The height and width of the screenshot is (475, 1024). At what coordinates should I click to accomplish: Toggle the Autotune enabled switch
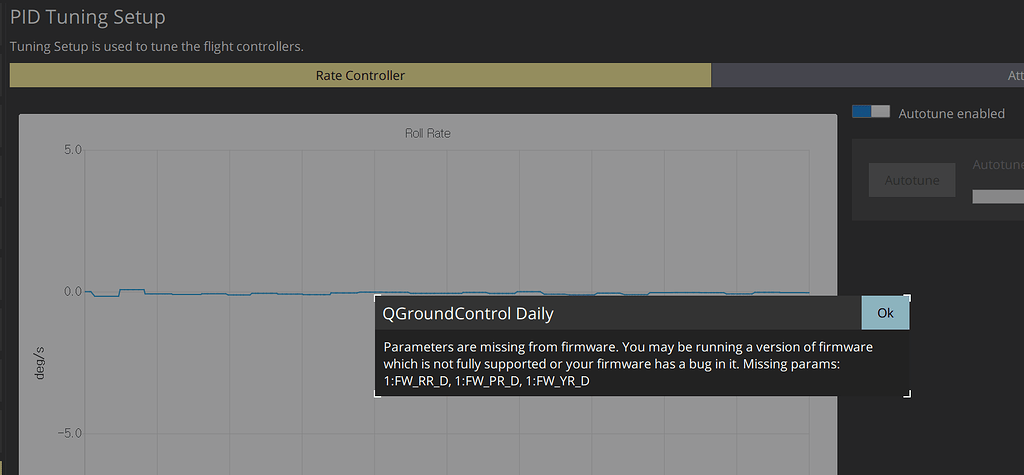tap(871, 112)
